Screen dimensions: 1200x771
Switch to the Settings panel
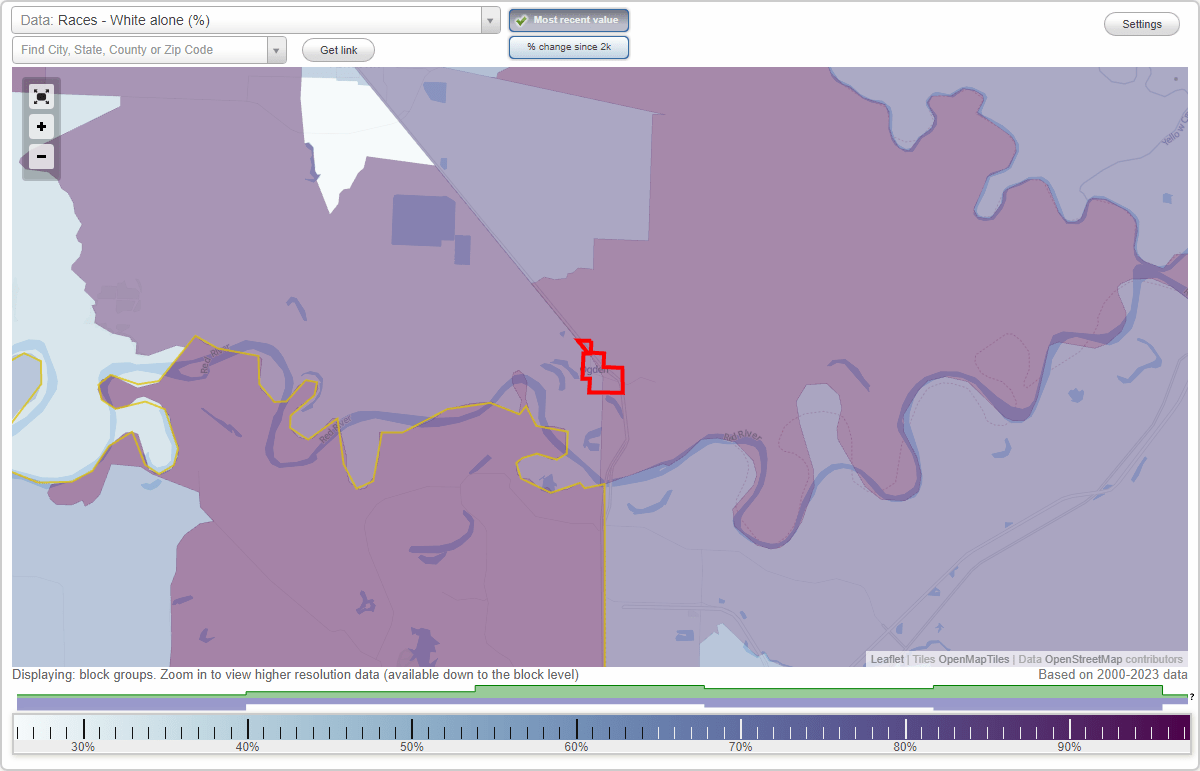point(1141,23)
